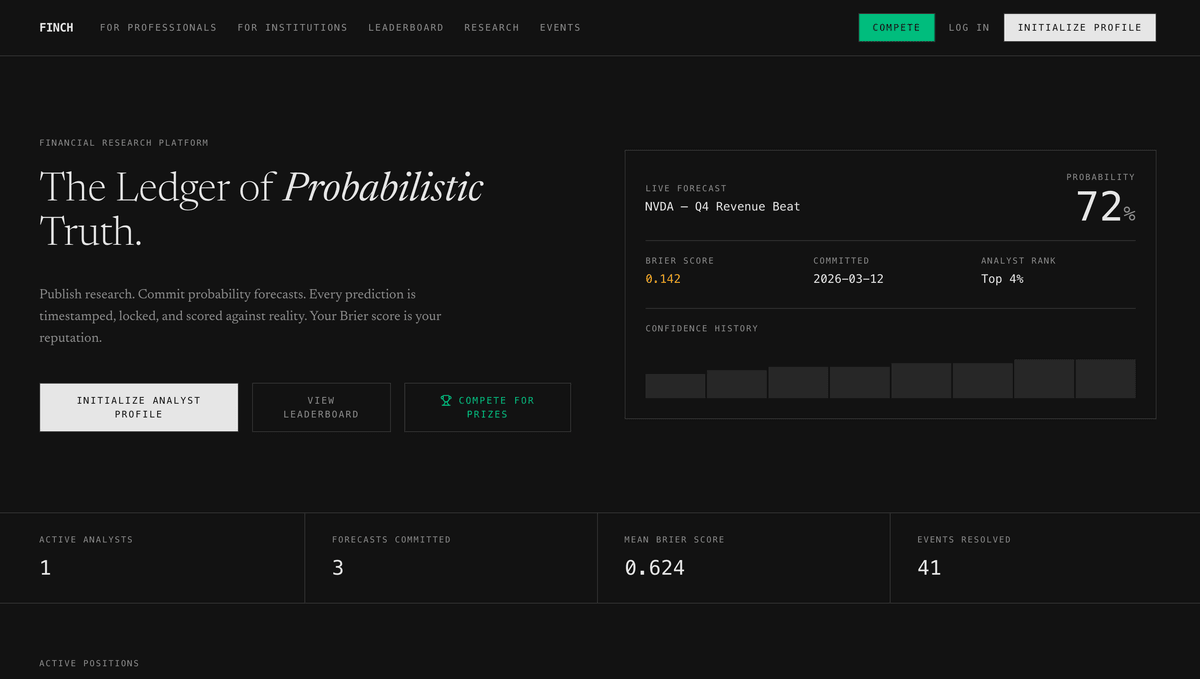This screenshot has width=1200, height=679.
Task: Click the Mean Brier Score value 0.624
Action: click(x=654, y=568)
